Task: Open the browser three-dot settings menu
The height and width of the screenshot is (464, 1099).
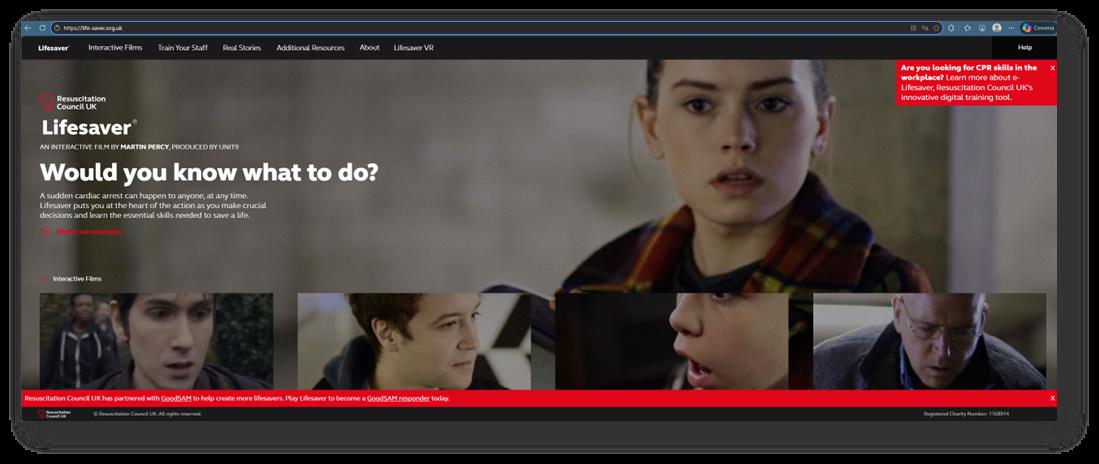Action: click(1011, 28)
